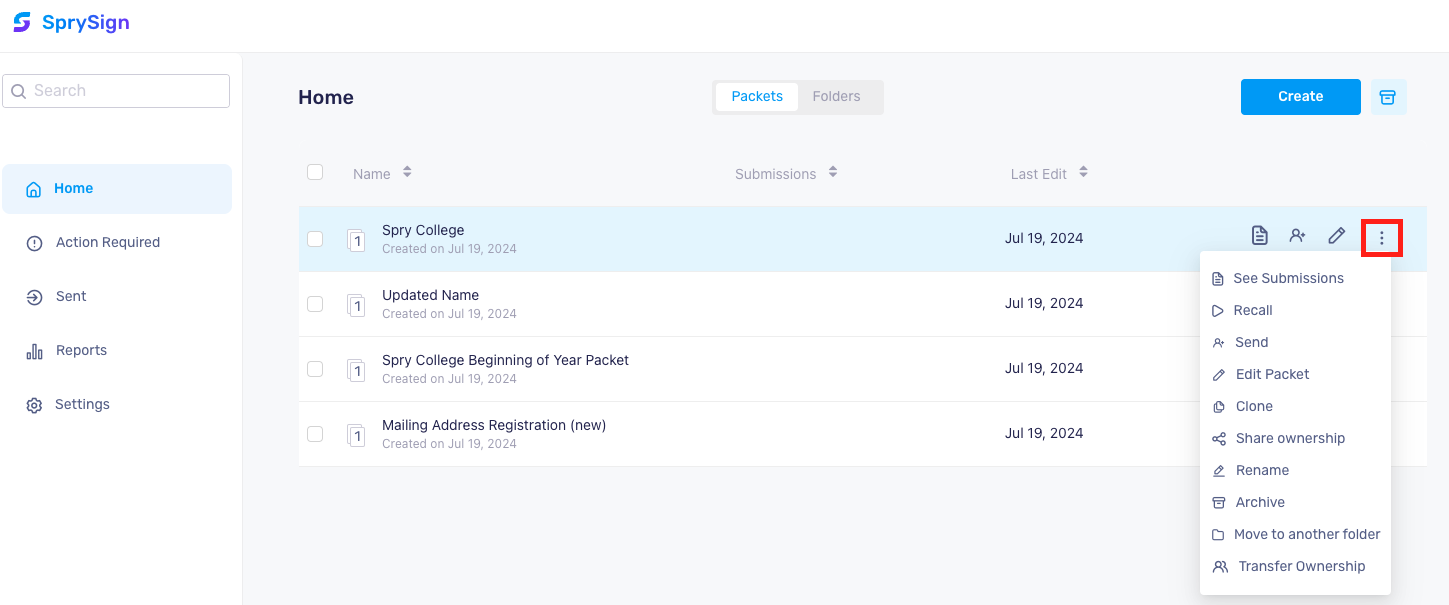Viewport: 1449px width, 605px height.
Task: Sort packets by the Name column arrows
Action: [407, 172]
